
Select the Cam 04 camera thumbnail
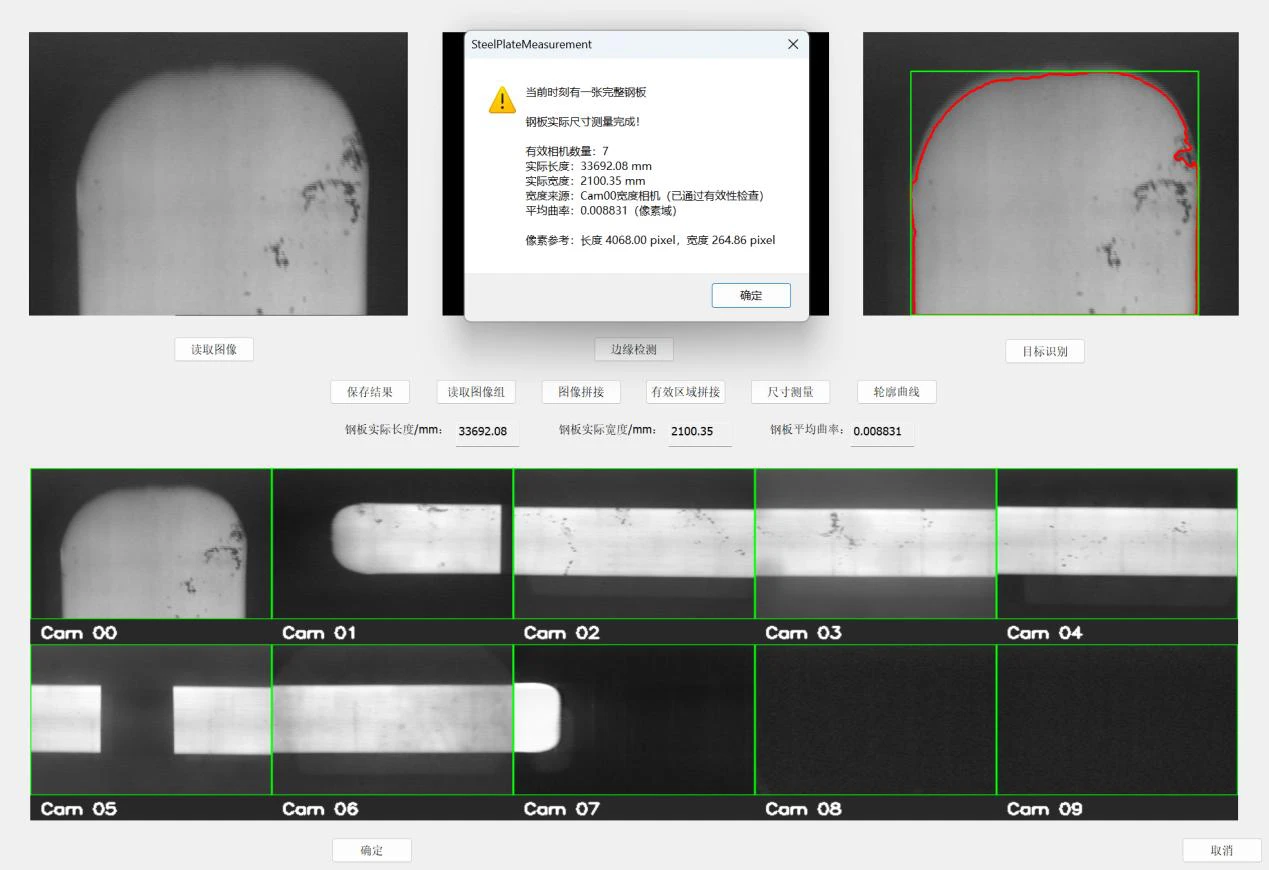pyautogui.click(x=1117, y=544)
